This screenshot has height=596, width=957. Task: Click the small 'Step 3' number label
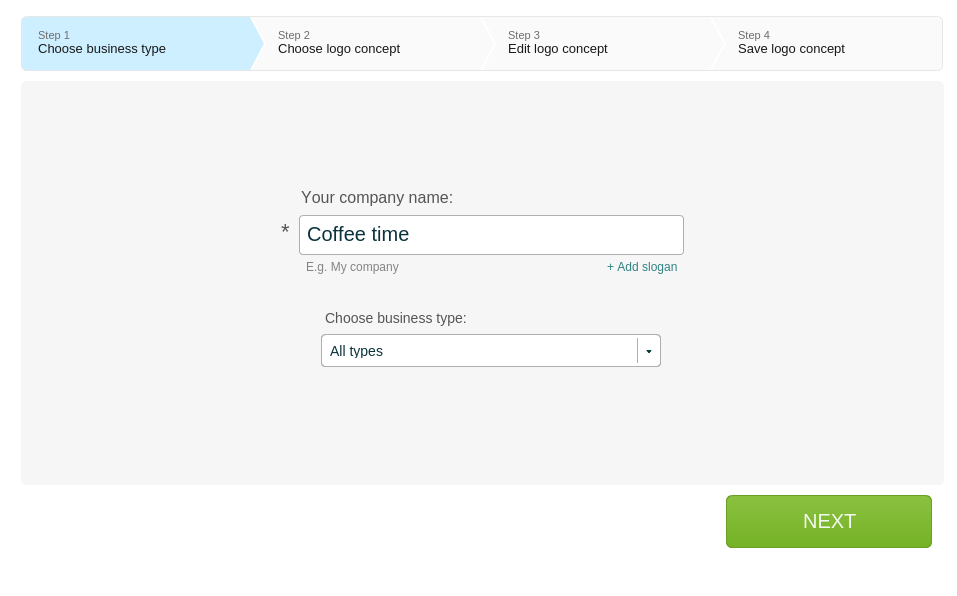pos(524,35)
